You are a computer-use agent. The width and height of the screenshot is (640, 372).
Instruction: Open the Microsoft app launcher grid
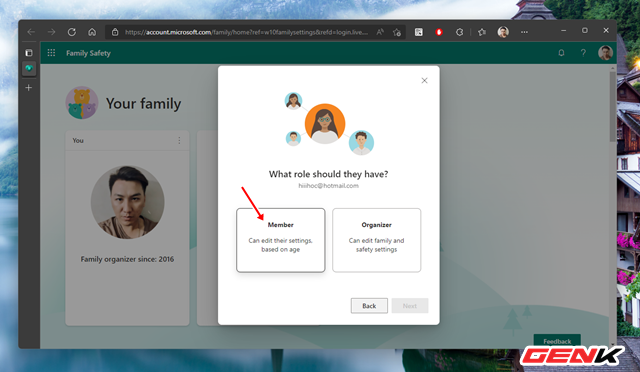pyautogui.click(x=51, y=53)
